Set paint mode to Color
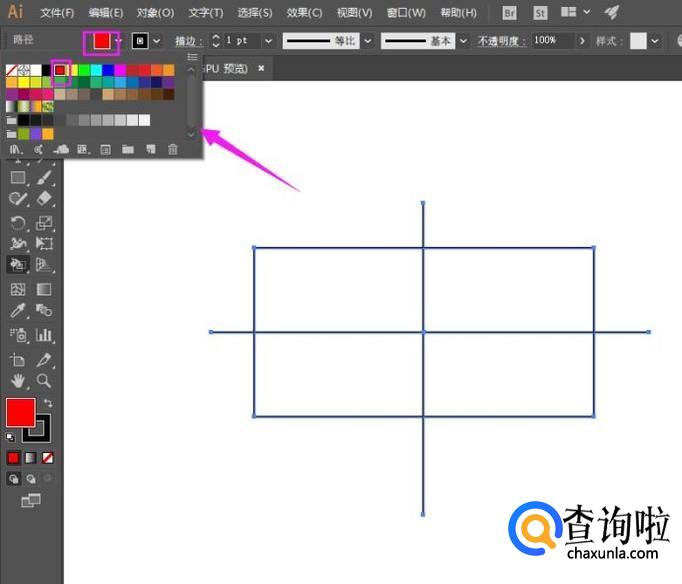 tap(13, 457)
